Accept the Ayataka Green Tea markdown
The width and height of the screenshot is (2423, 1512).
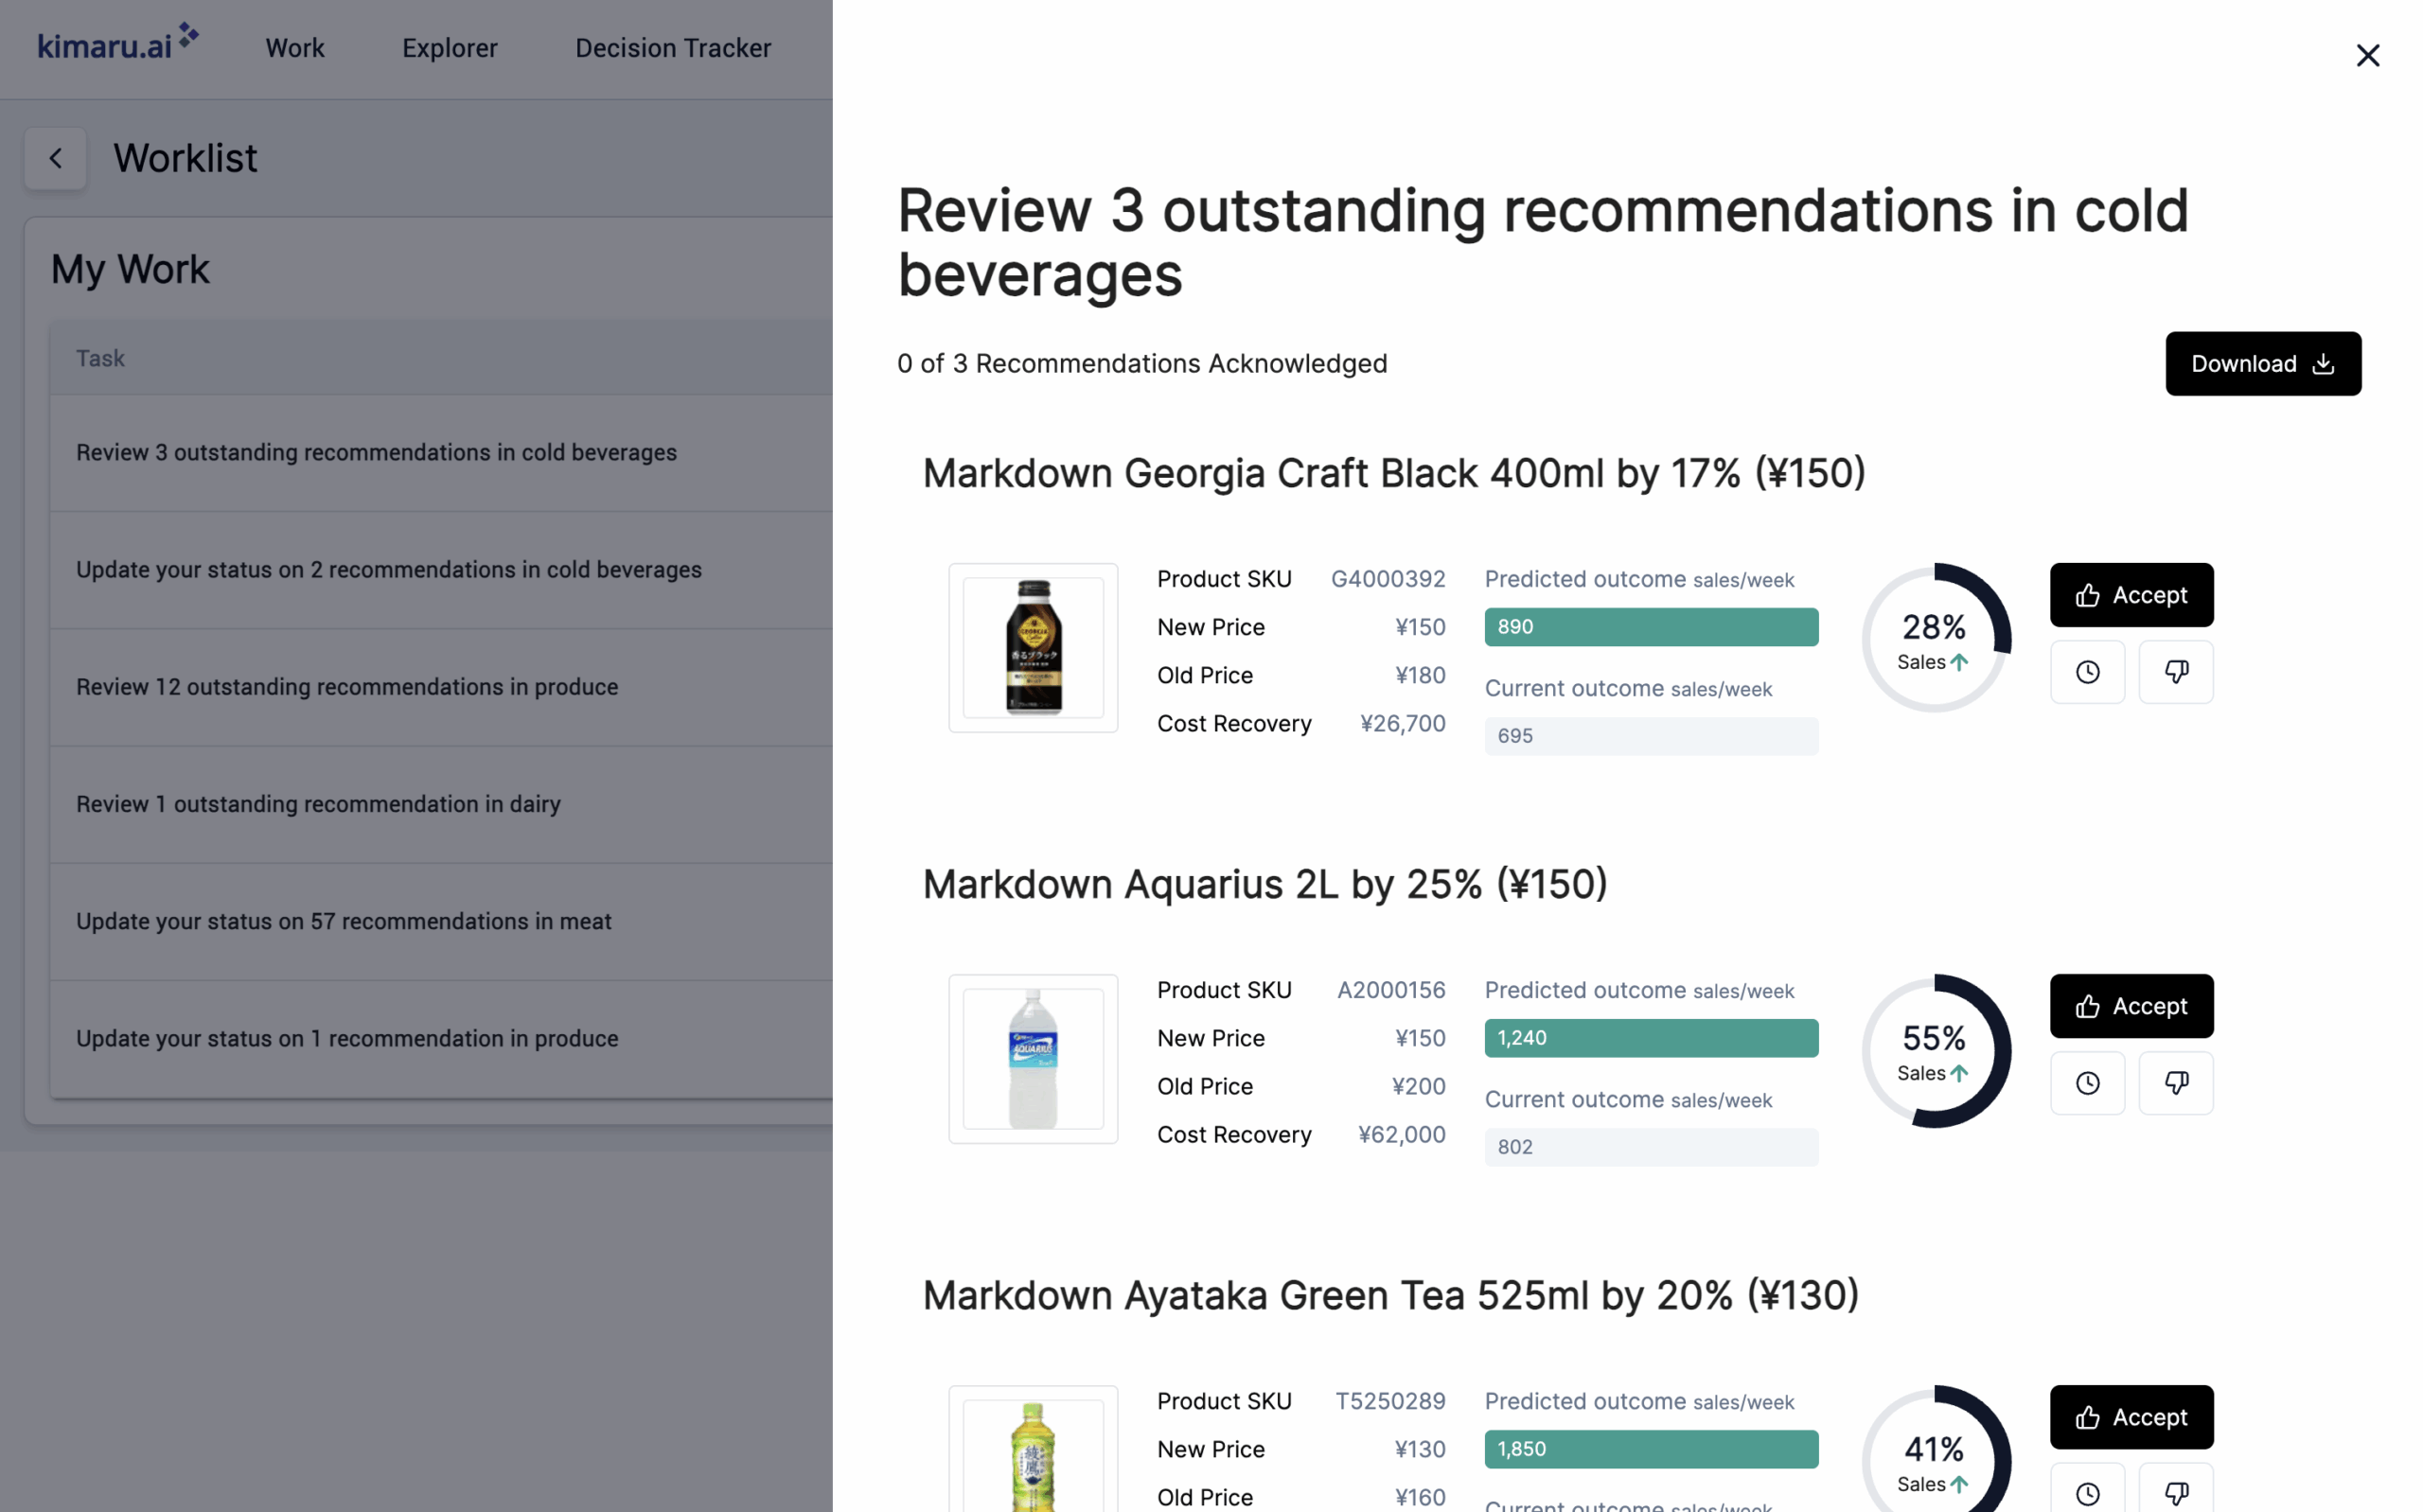[x=2131, y=1417]
